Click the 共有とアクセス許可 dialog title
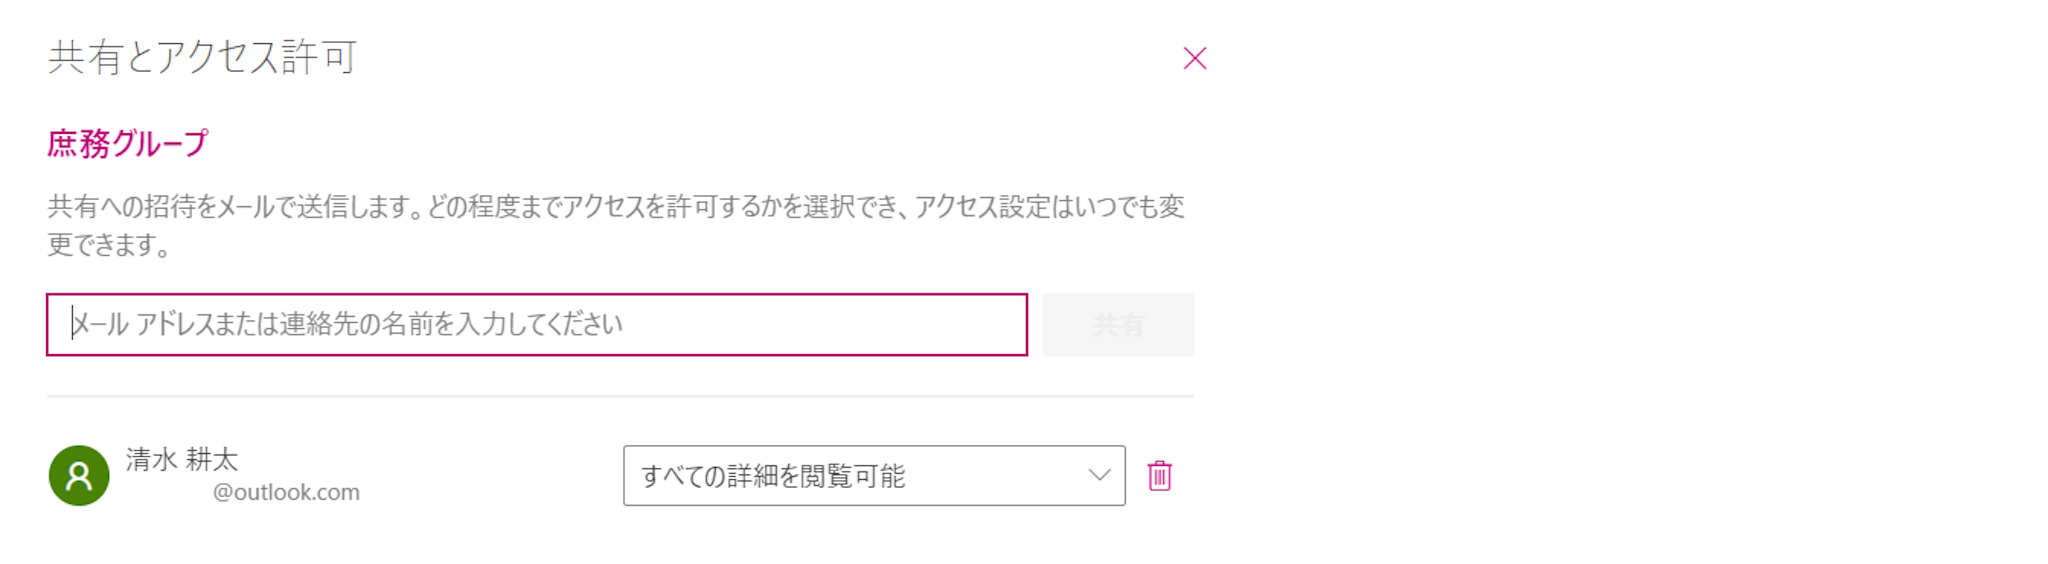This screenshot has height=564, width=2048. 202,57
